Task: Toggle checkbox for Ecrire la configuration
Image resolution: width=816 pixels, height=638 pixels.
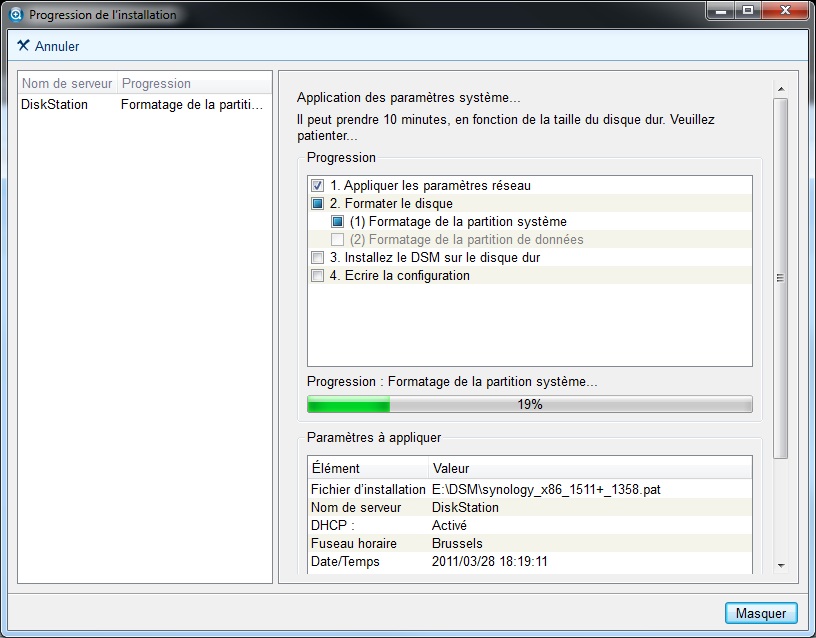Action: click(317, 275)
